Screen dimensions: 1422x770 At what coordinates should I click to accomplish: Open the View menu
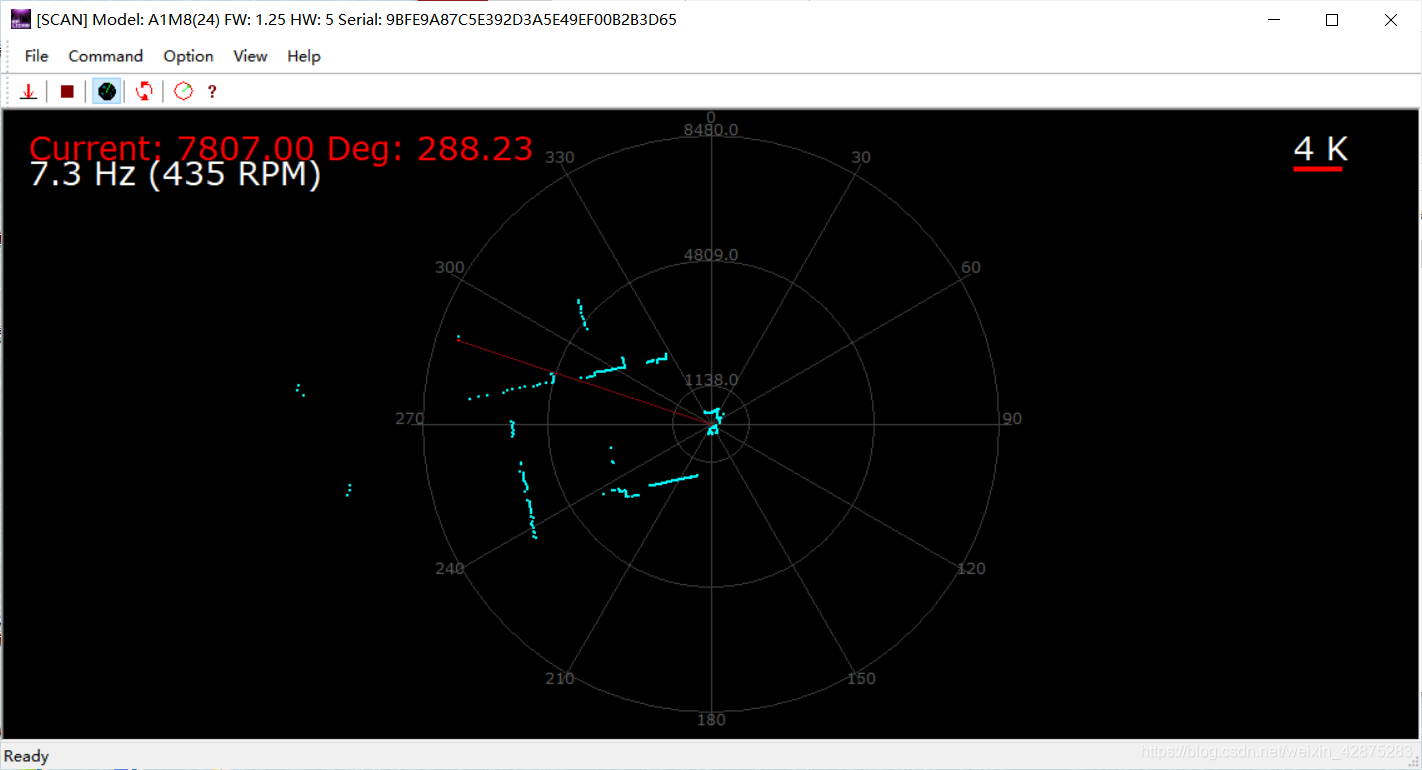point(250,56)
